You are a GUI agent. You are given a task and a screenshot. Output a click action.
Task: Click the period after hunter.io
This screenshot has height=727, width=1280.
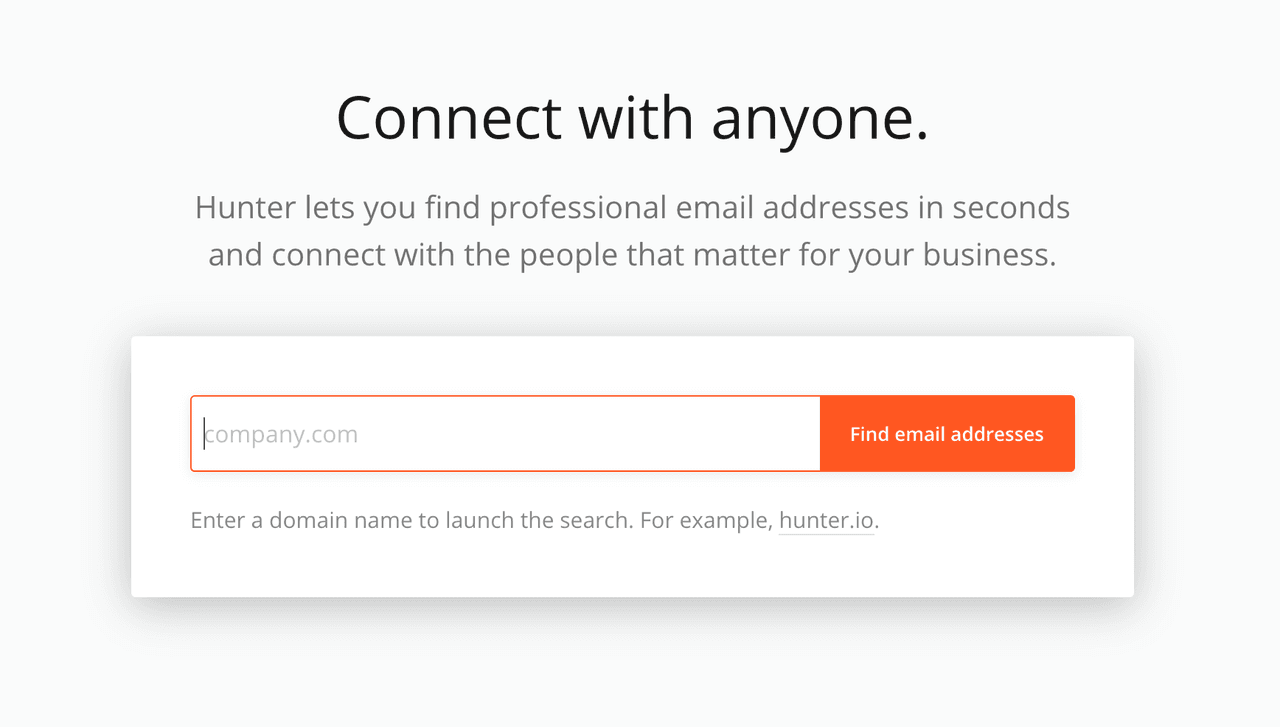click(875, 520)
